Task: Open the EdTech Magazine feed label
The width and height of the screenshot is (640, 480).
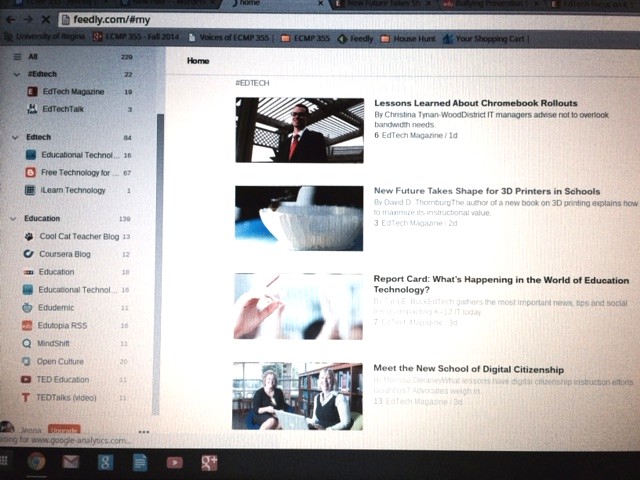Action: coord(73,92)
